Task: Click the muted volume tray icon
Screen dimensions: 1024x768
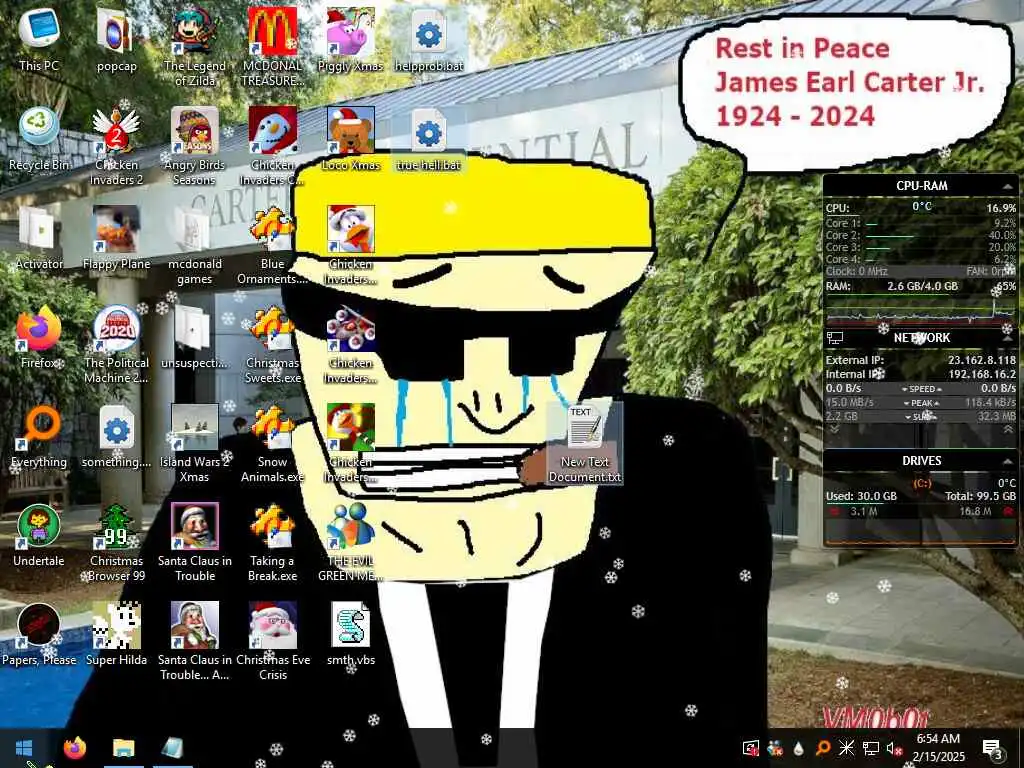Action: coord(894,748)
